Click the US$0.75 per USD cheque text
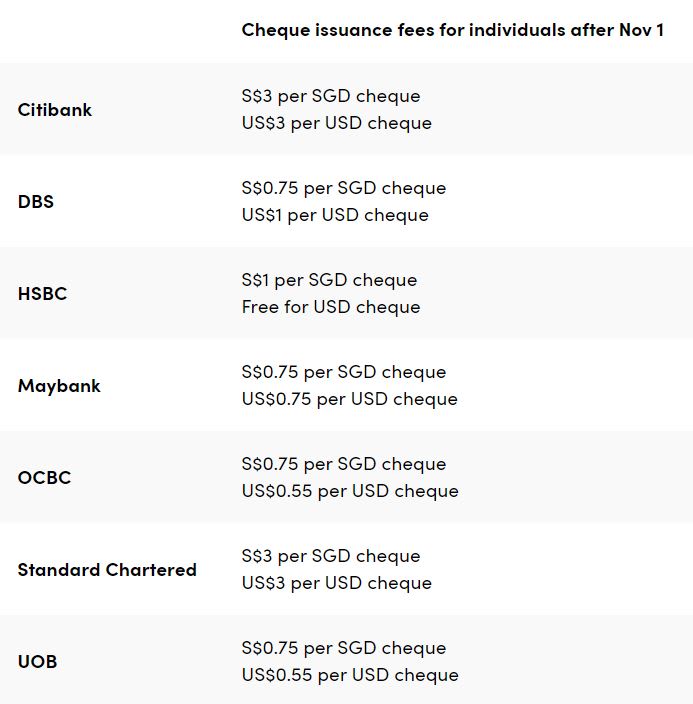Image resolution: width=693 pixels, height=704 pixels. coord(349,399)
